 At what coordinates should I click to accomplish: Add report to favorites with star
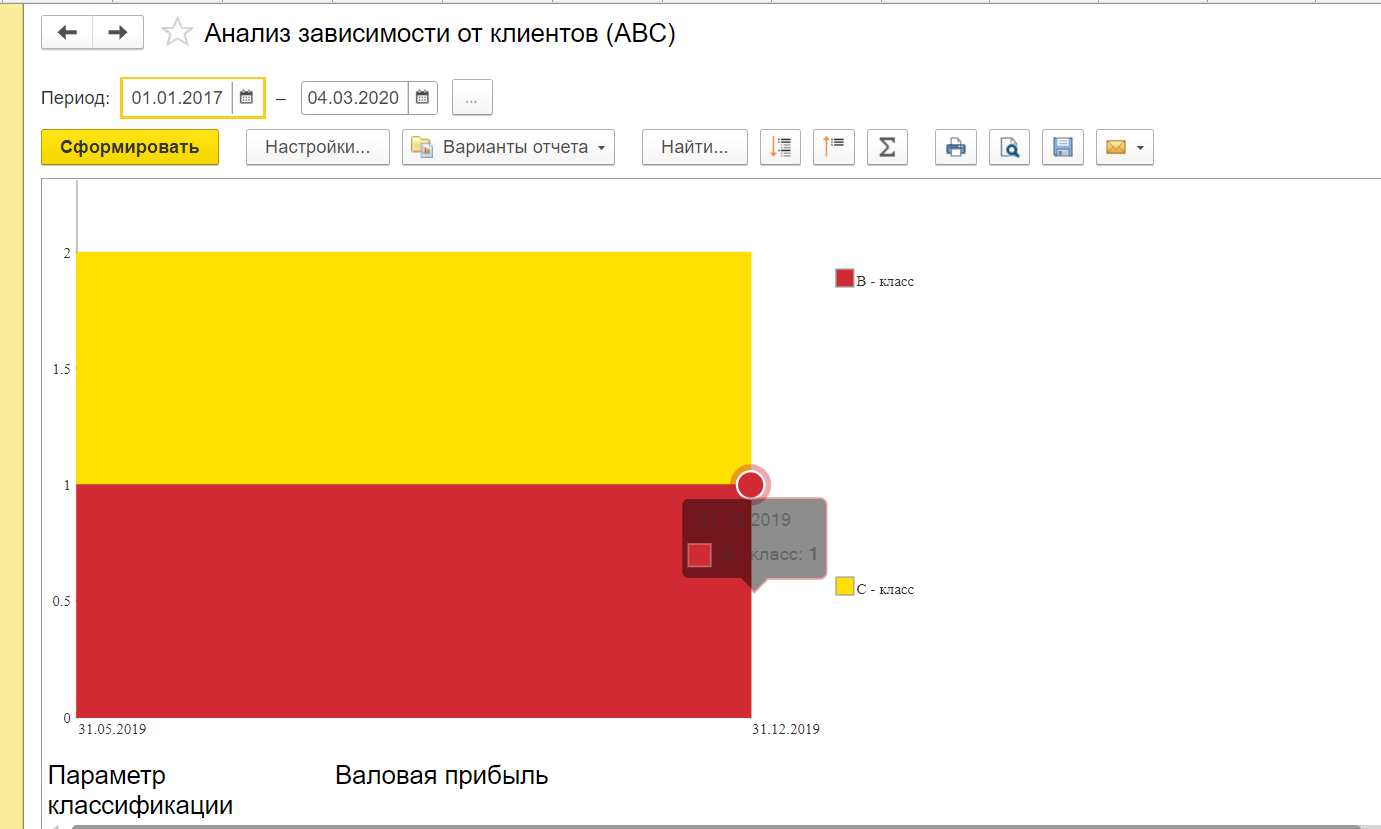(177, 33)
